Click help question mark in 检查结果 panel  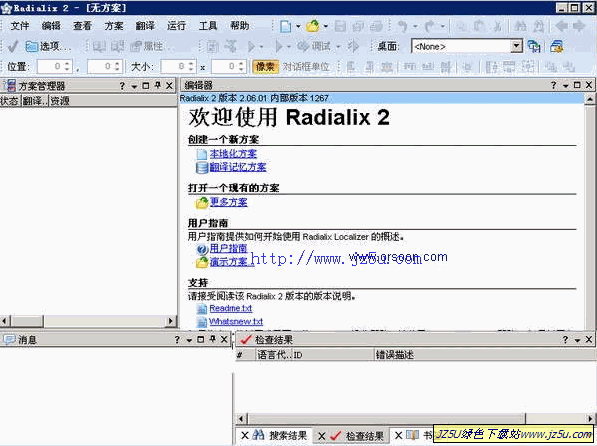point(565,340)
